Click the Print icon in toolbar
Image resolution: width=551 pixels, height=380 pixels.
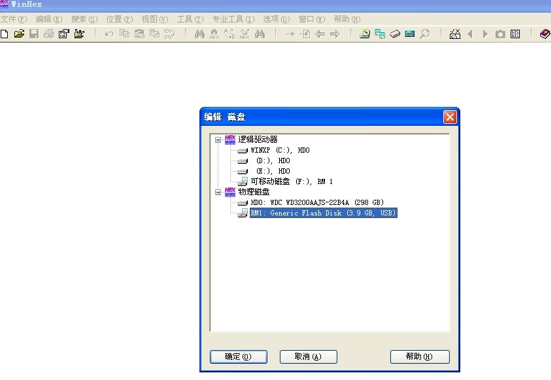click(49, 34)
